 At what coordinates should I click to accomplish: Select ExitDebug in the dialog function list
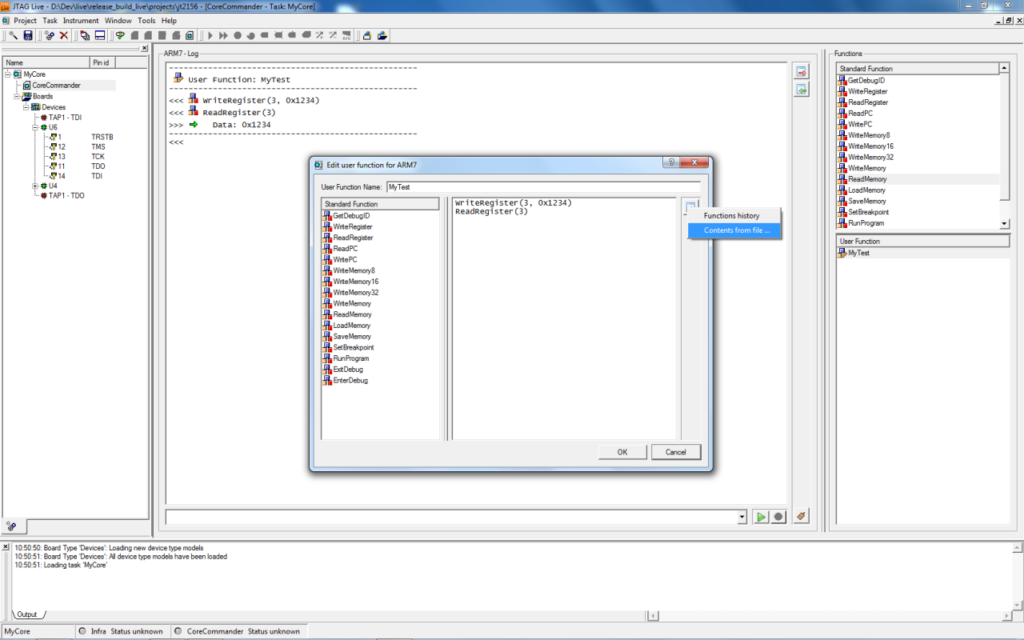click(348, 369)
